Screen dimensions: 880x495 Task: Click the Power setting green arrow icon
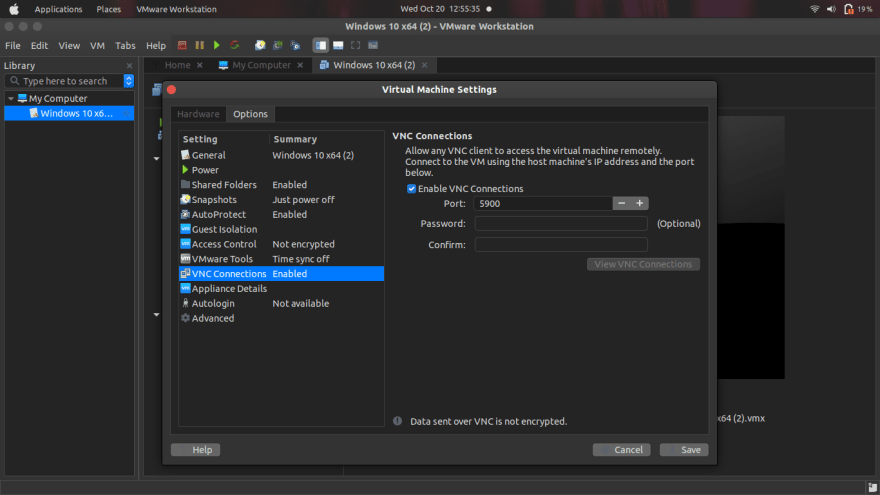185,169
